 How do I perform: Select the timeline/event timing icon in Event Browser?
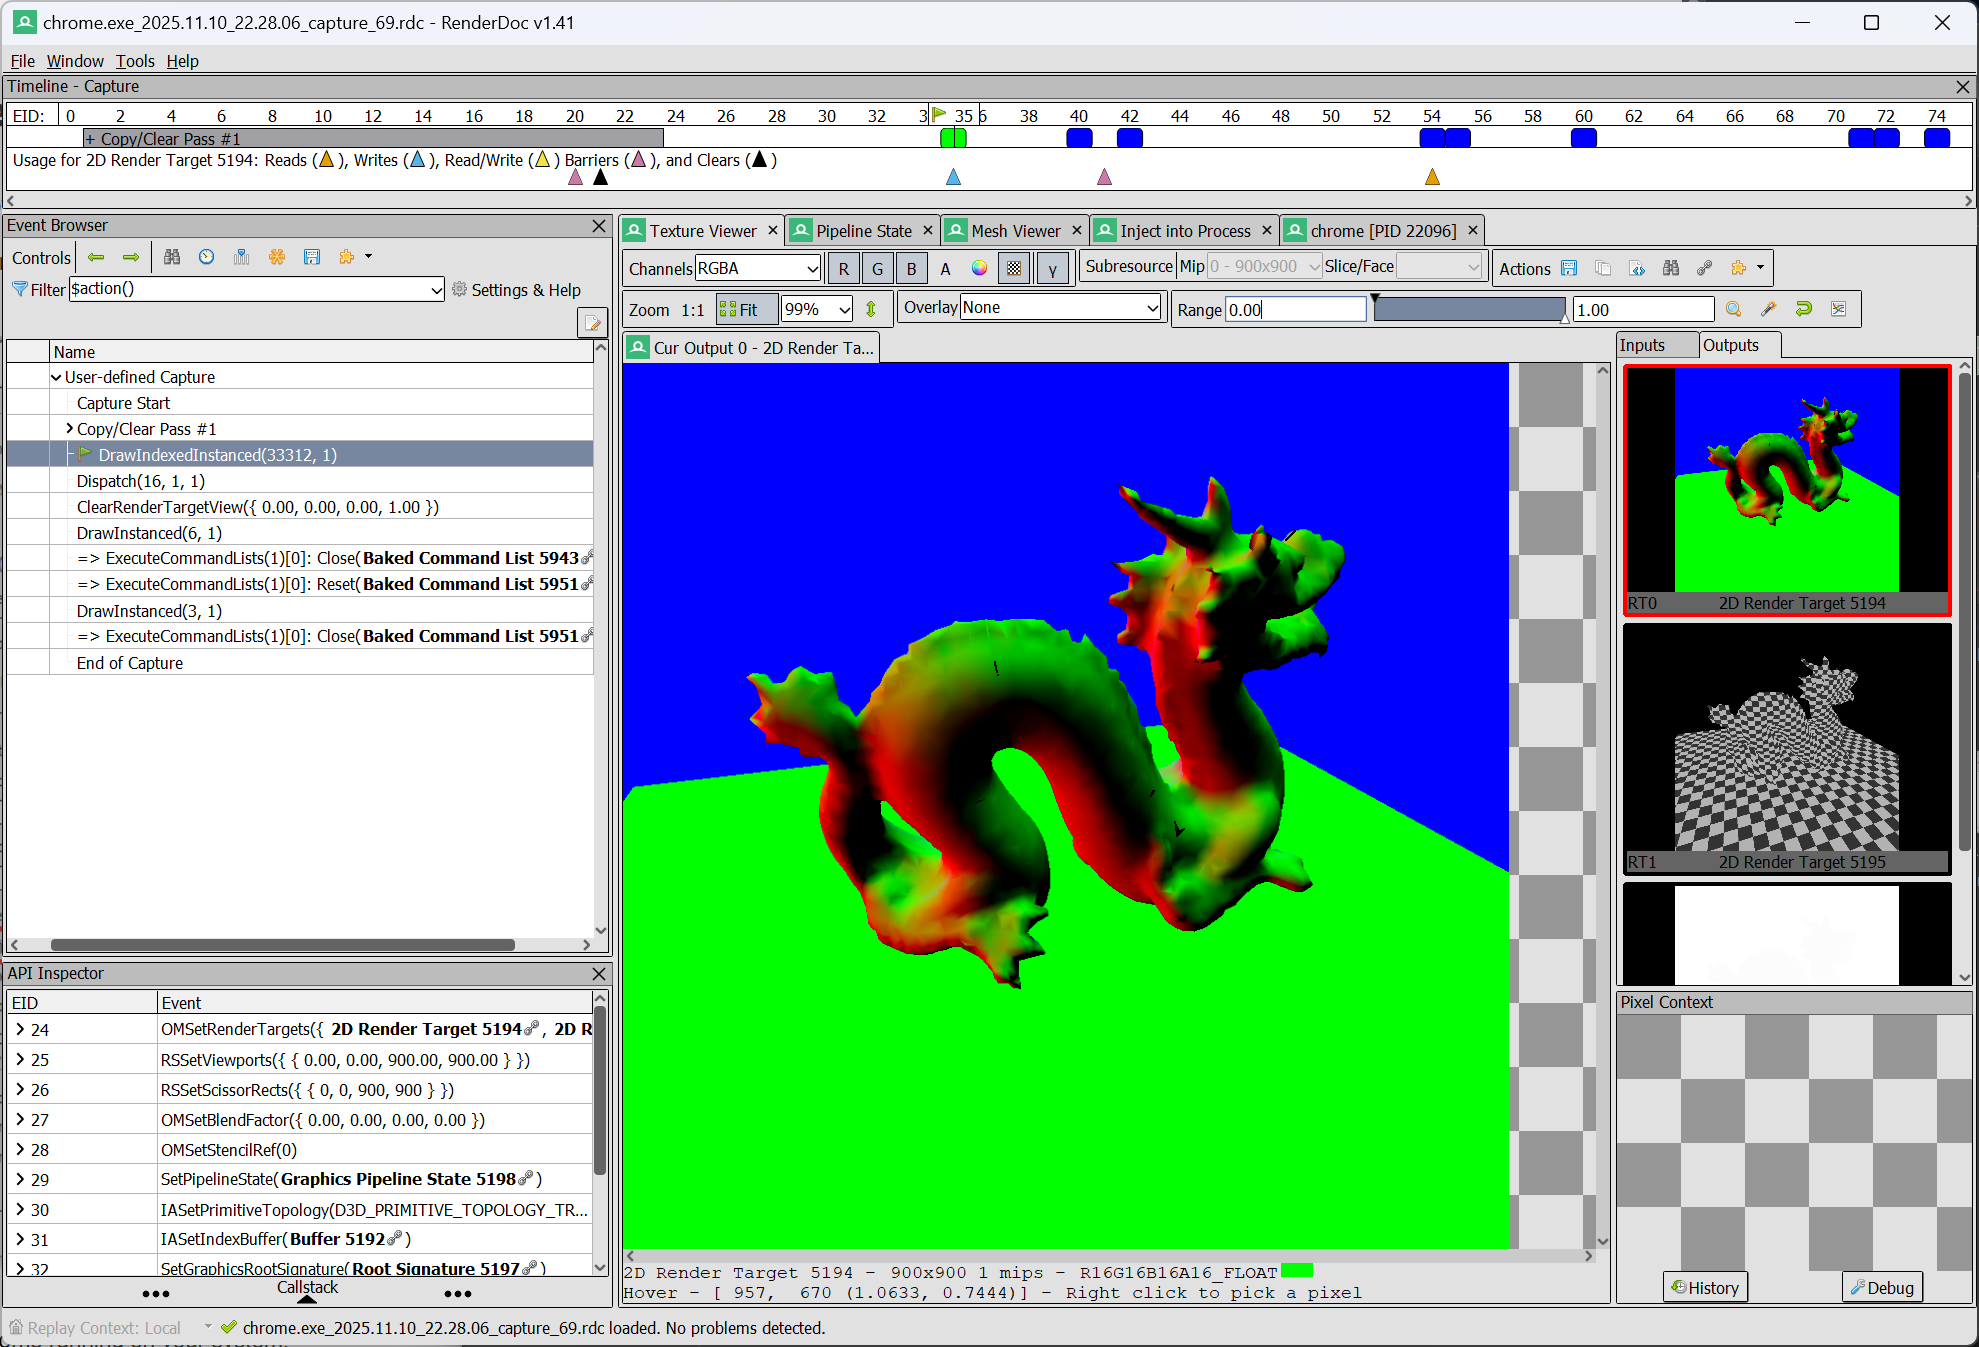point(206,257)
